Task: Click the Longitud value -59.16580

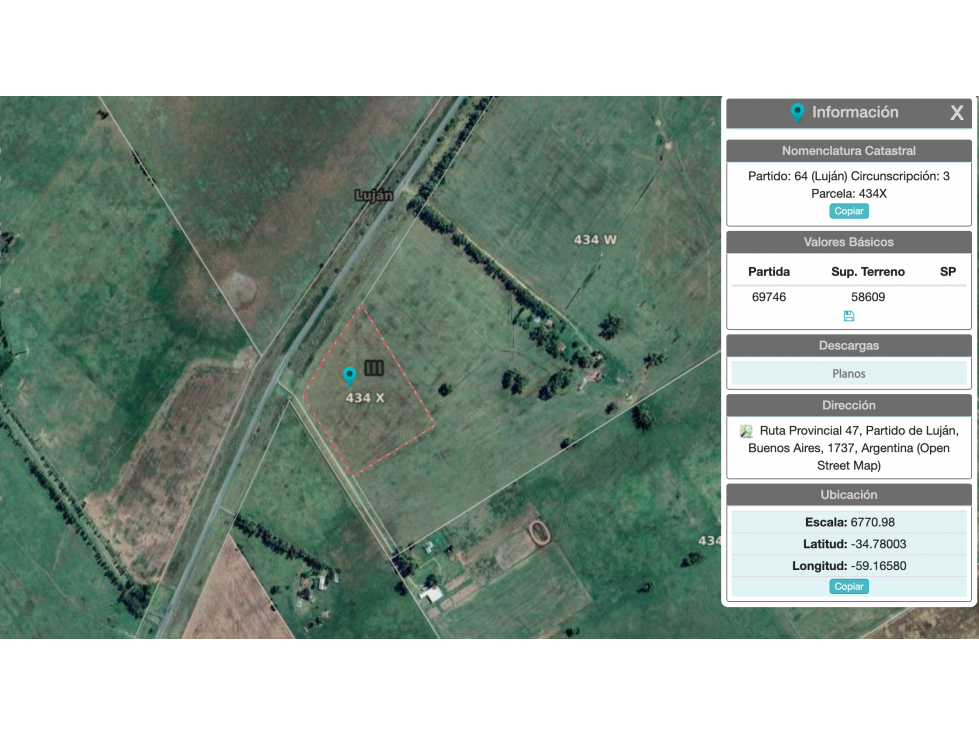Action: click(878, 565)
